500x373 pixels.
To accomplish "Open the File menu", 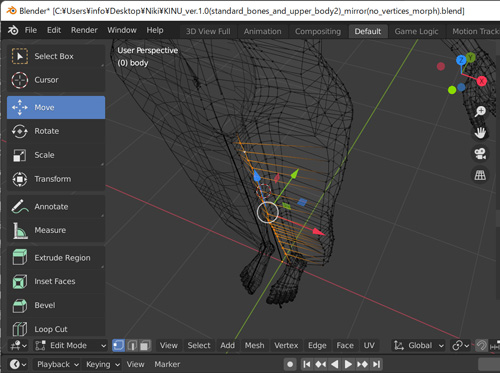I will click(x=31, y=30).
